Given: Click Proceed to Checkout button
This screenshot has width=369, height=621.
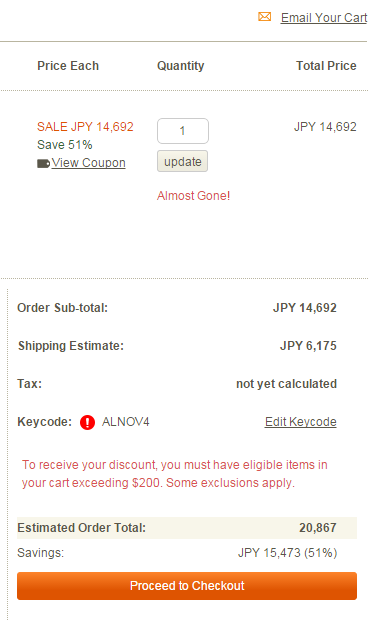Looking at the screenshot, I should [x=187, y=586].
